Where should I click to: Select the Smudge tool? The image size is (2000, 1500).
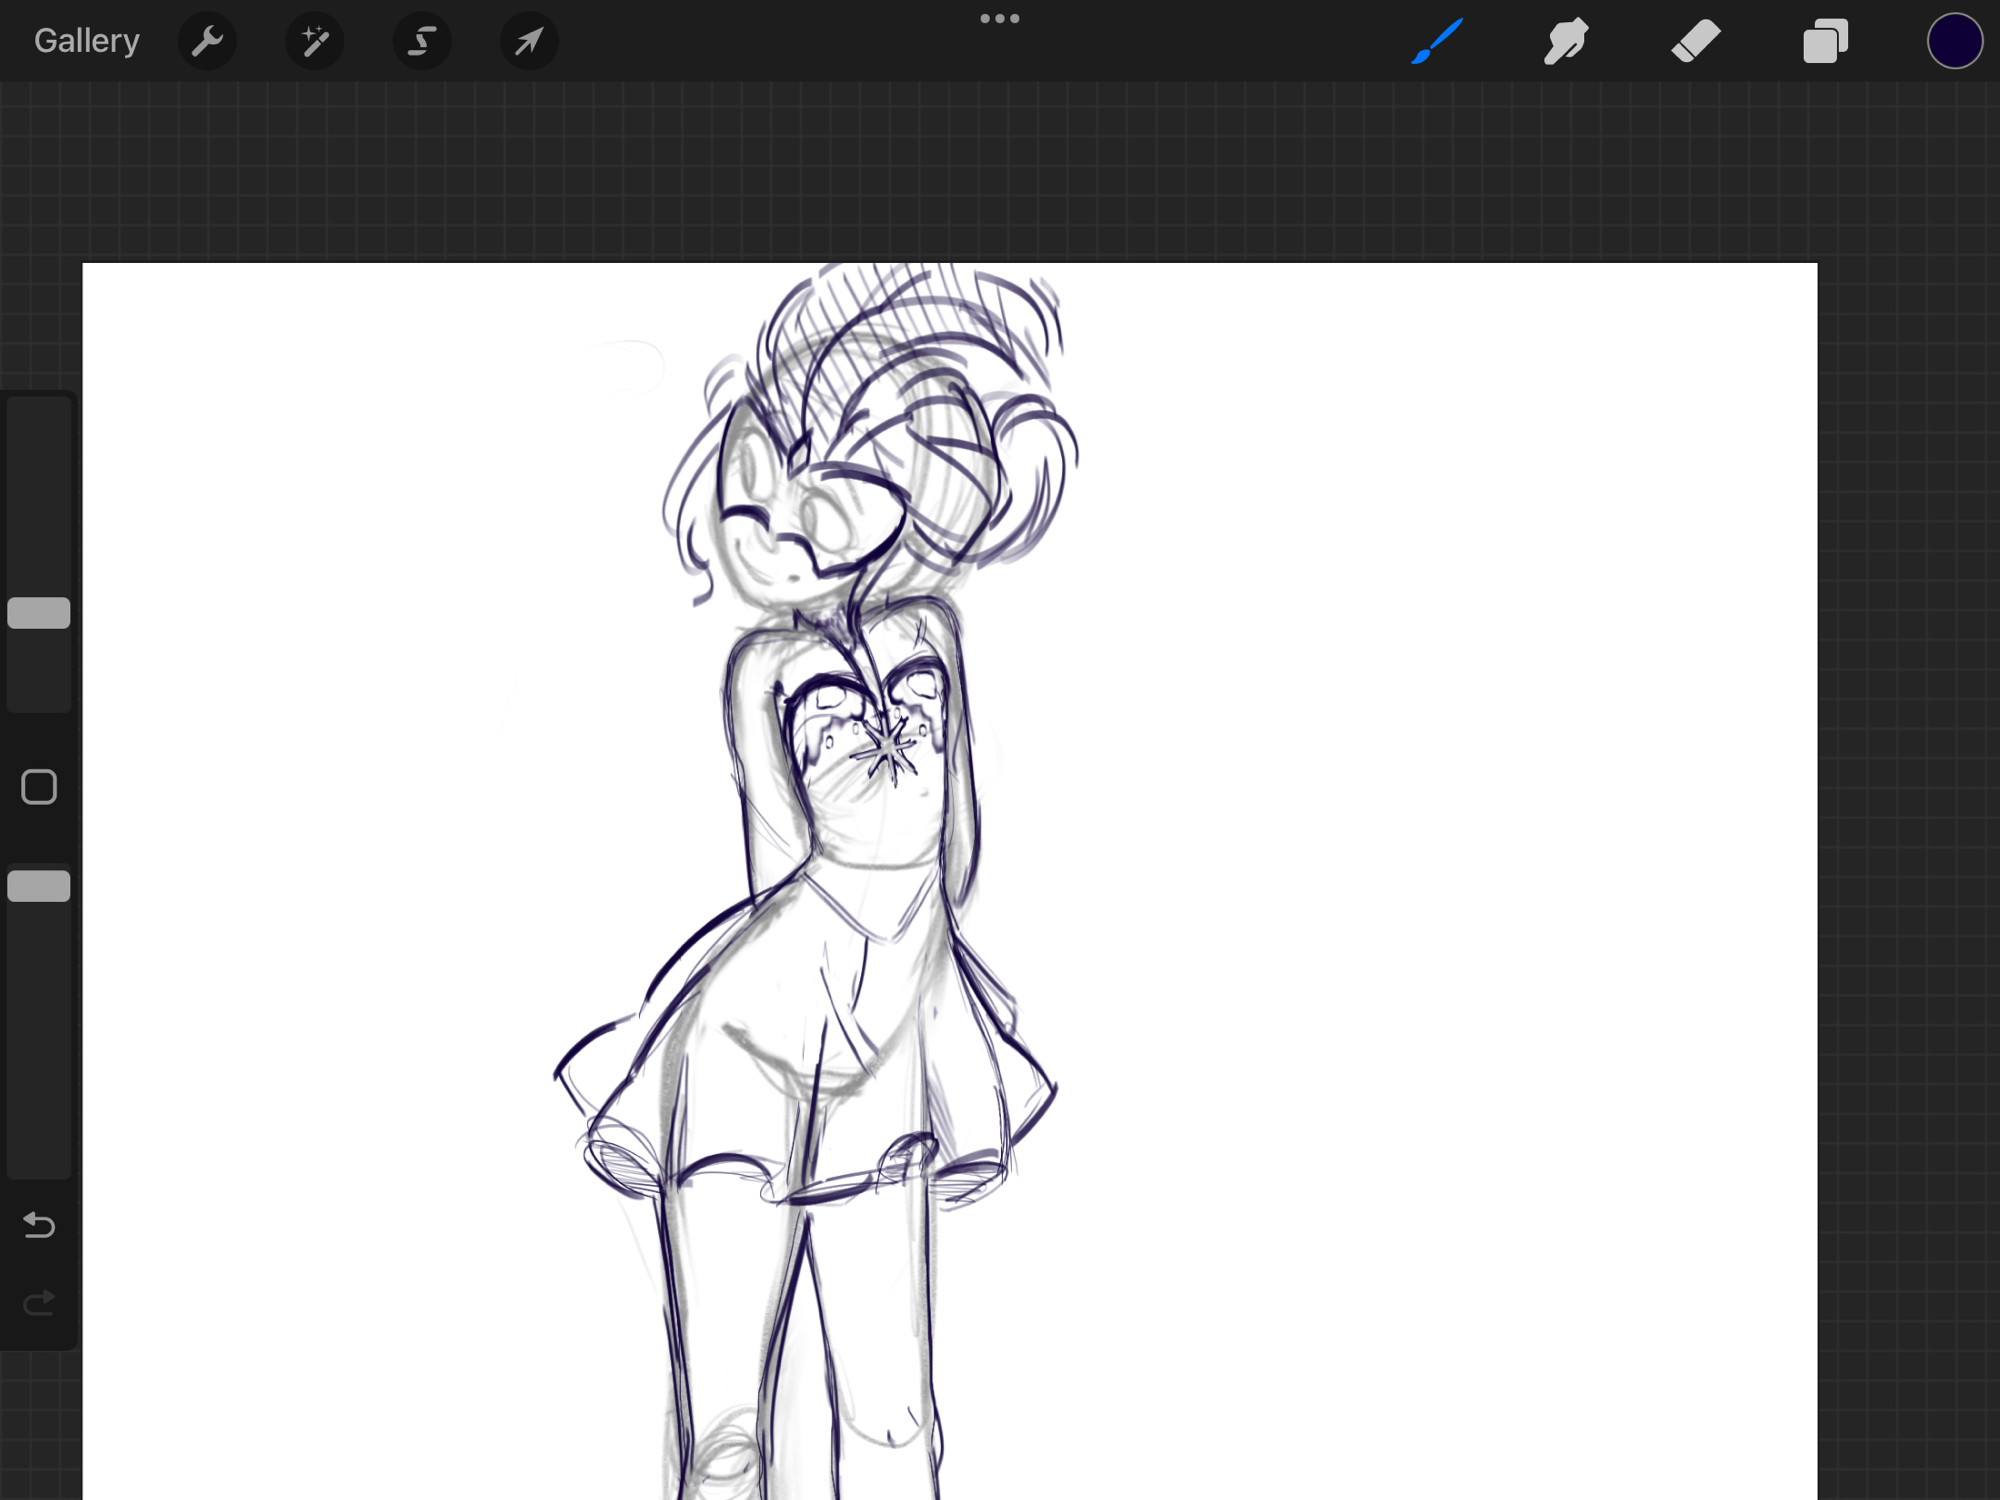click(x=1565, y=42)
